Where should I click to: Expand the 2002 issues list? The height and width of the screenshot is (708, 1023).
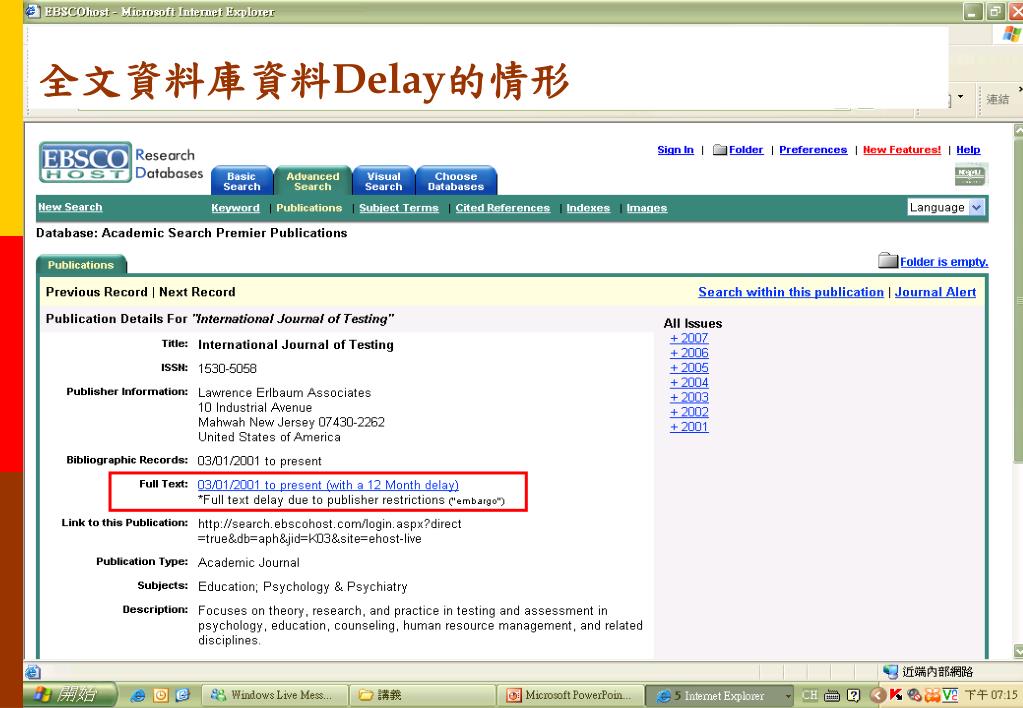pyautogui.click(x=689, y=412)
